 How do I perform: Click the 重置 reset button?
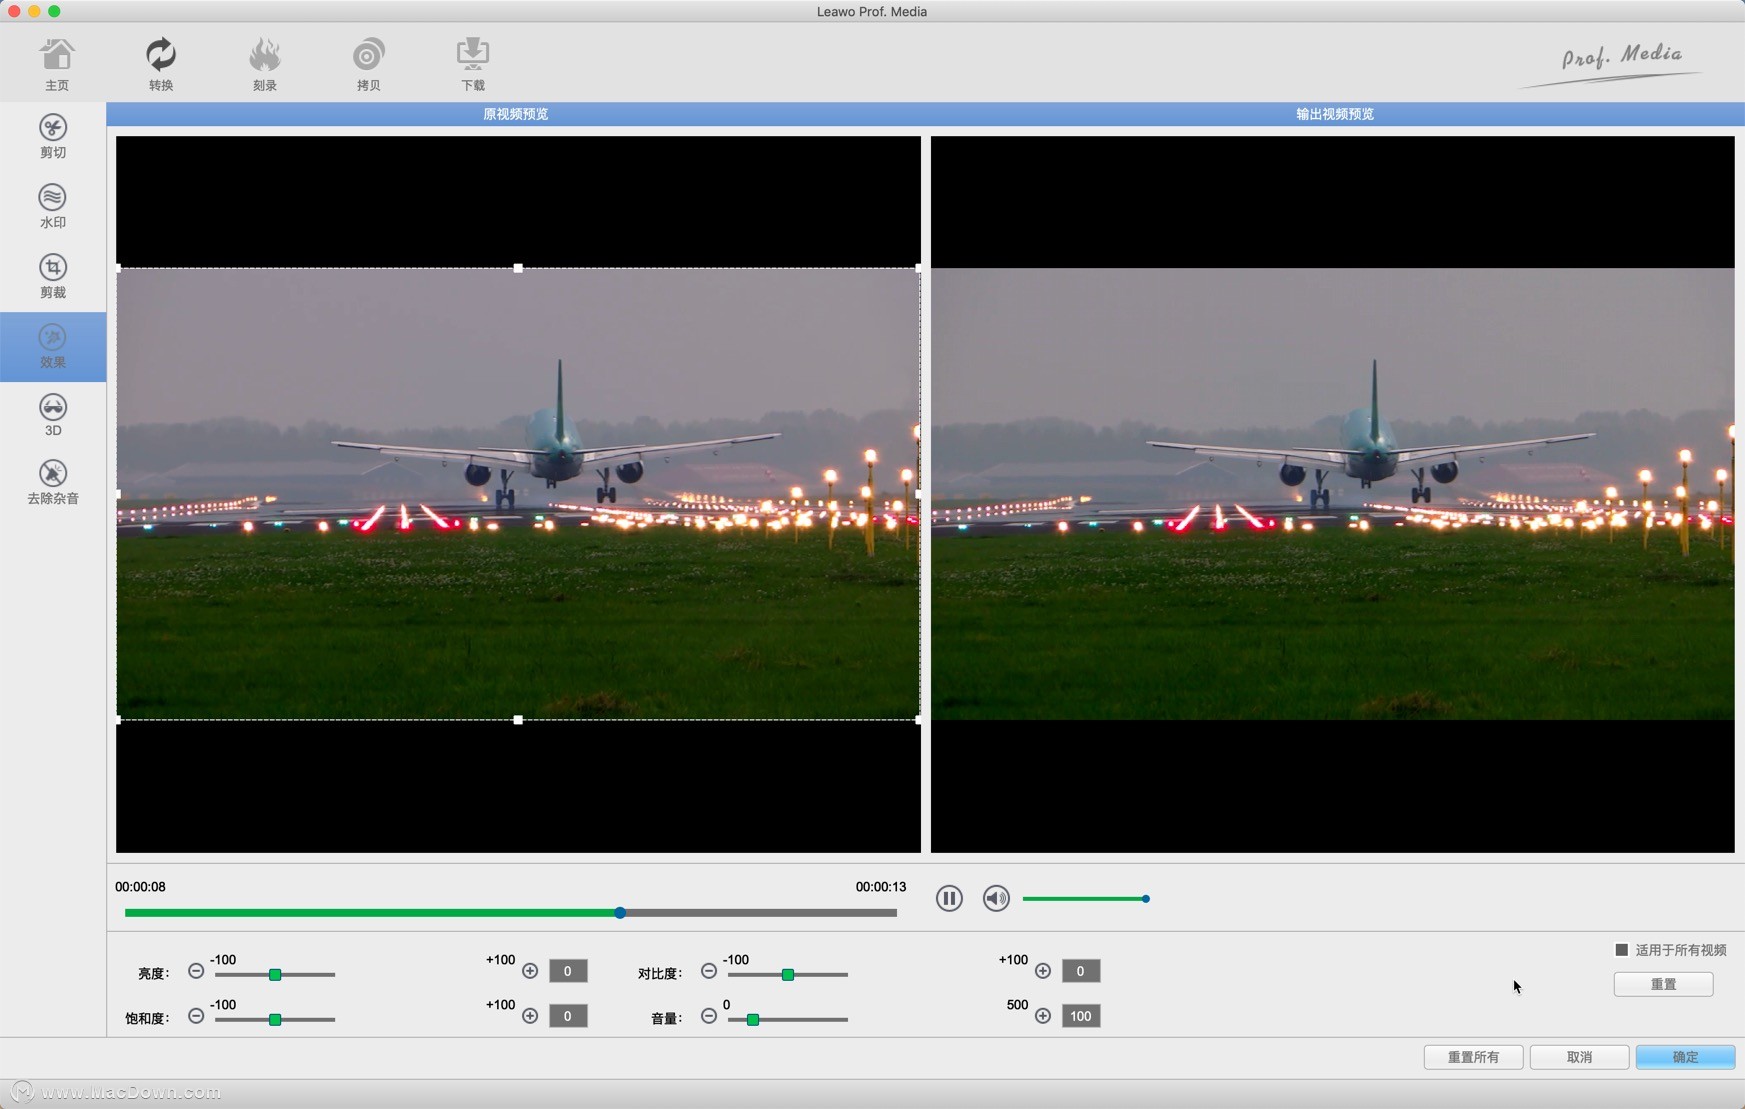point(1663,984)
